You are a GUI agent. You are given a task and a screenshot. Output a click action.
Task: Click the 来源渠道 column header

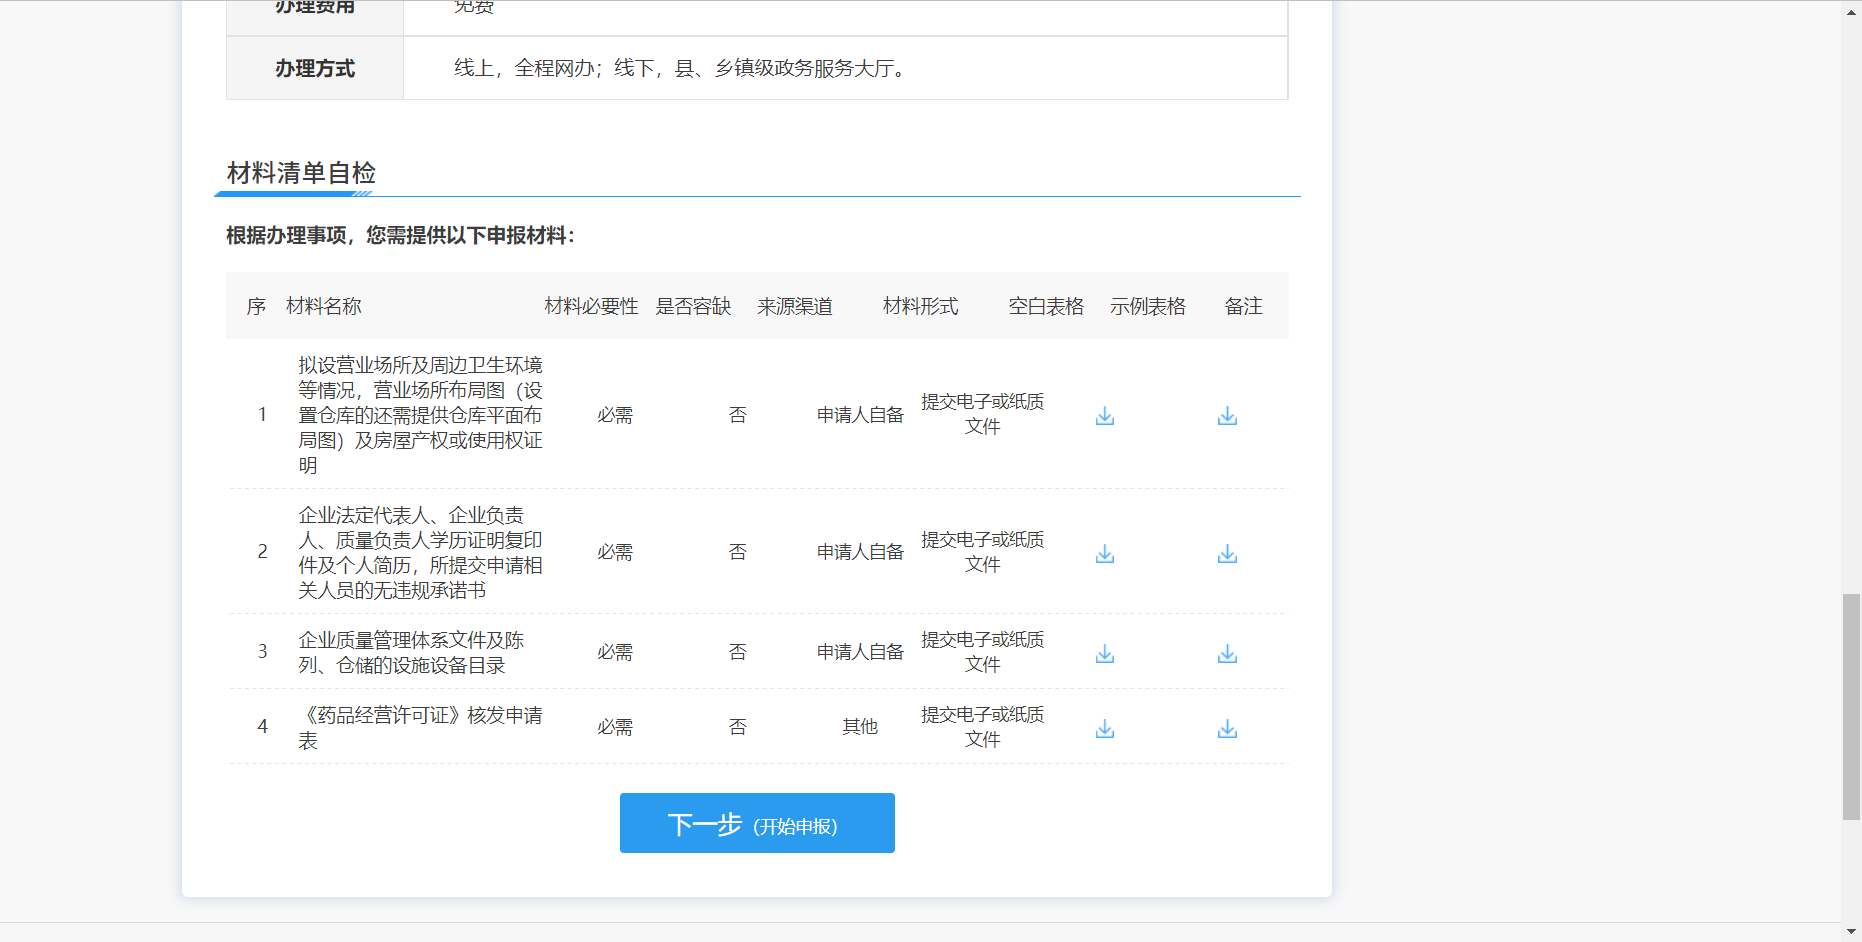click(795, 306)
